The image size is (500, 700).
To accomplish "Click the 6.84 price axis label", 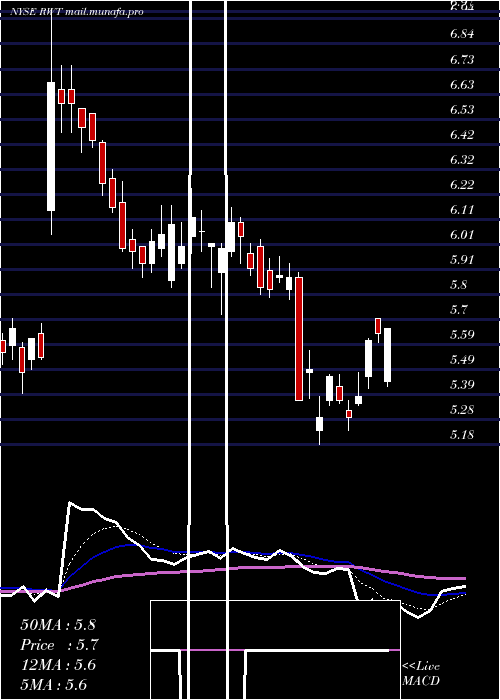I will click(x=462, y=34).
